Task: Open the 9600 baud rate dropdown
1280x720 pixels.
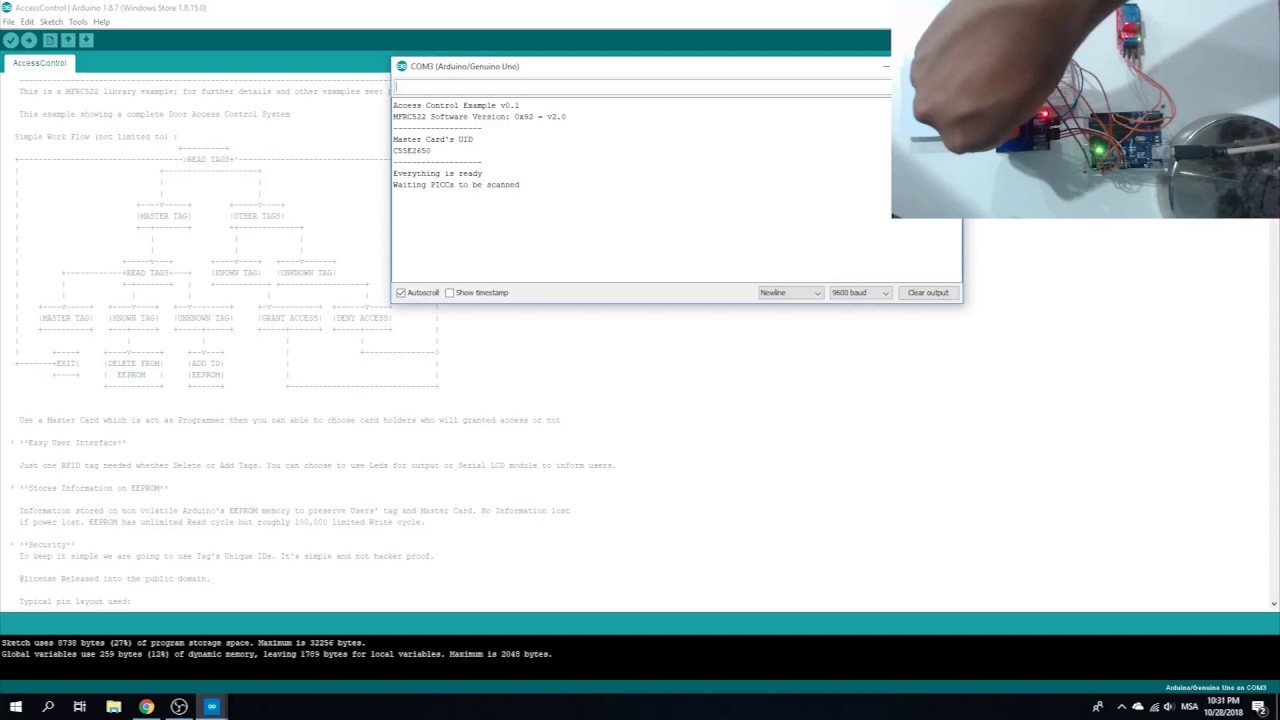Action: pos(860,293)
